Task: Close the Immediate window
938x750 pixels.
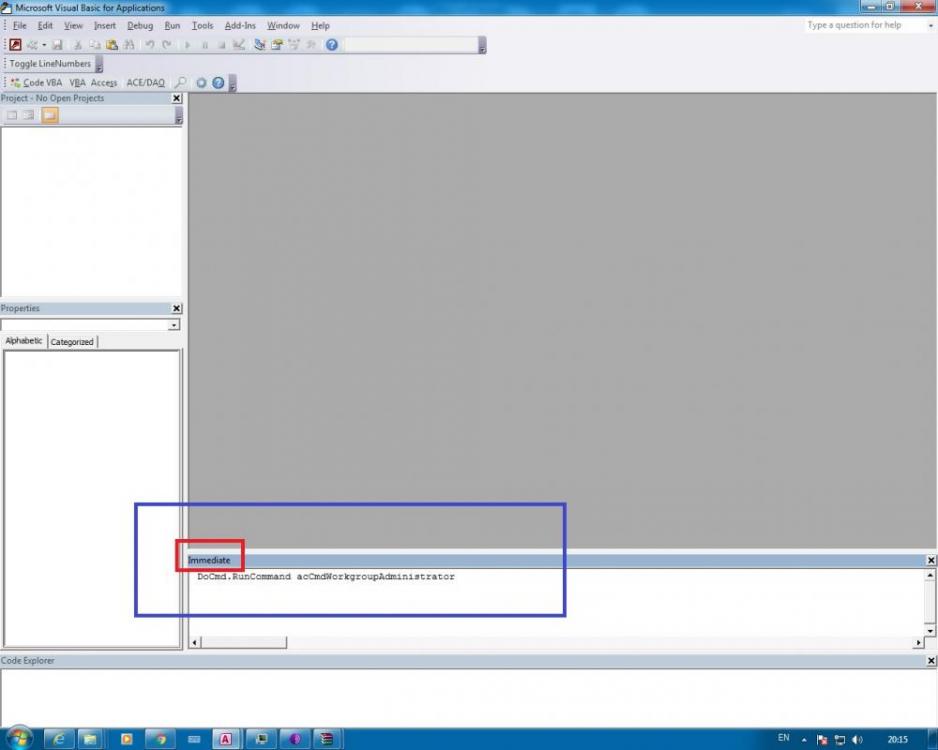Action: point(931,560)
